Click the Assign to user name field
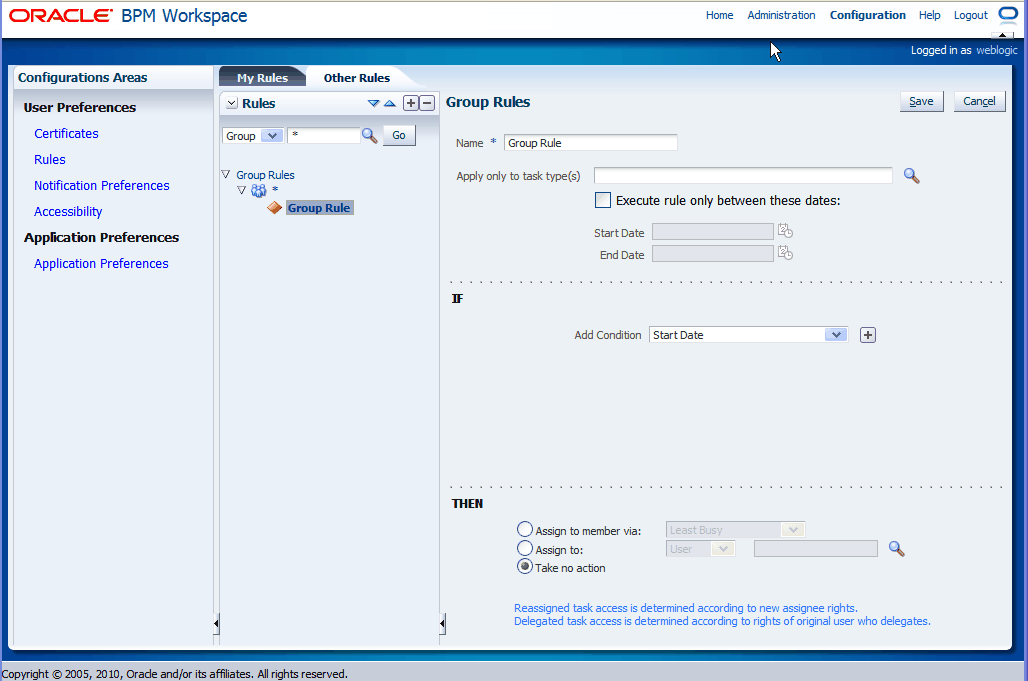This screenshot has width=1028, height=681. pos(816,549)
